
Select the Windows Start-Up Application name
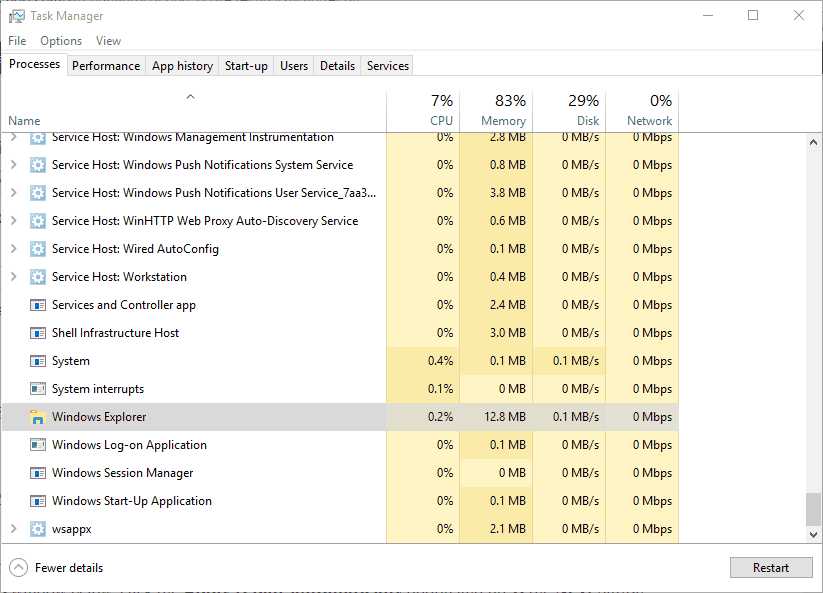pos(132,501)
